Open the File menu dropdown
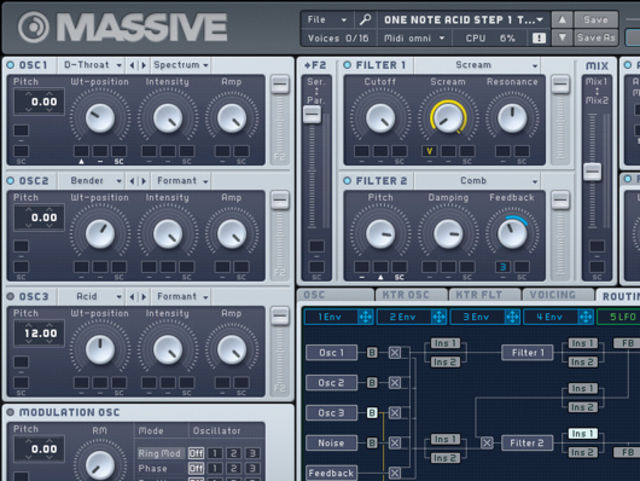 tap(327, 20)
